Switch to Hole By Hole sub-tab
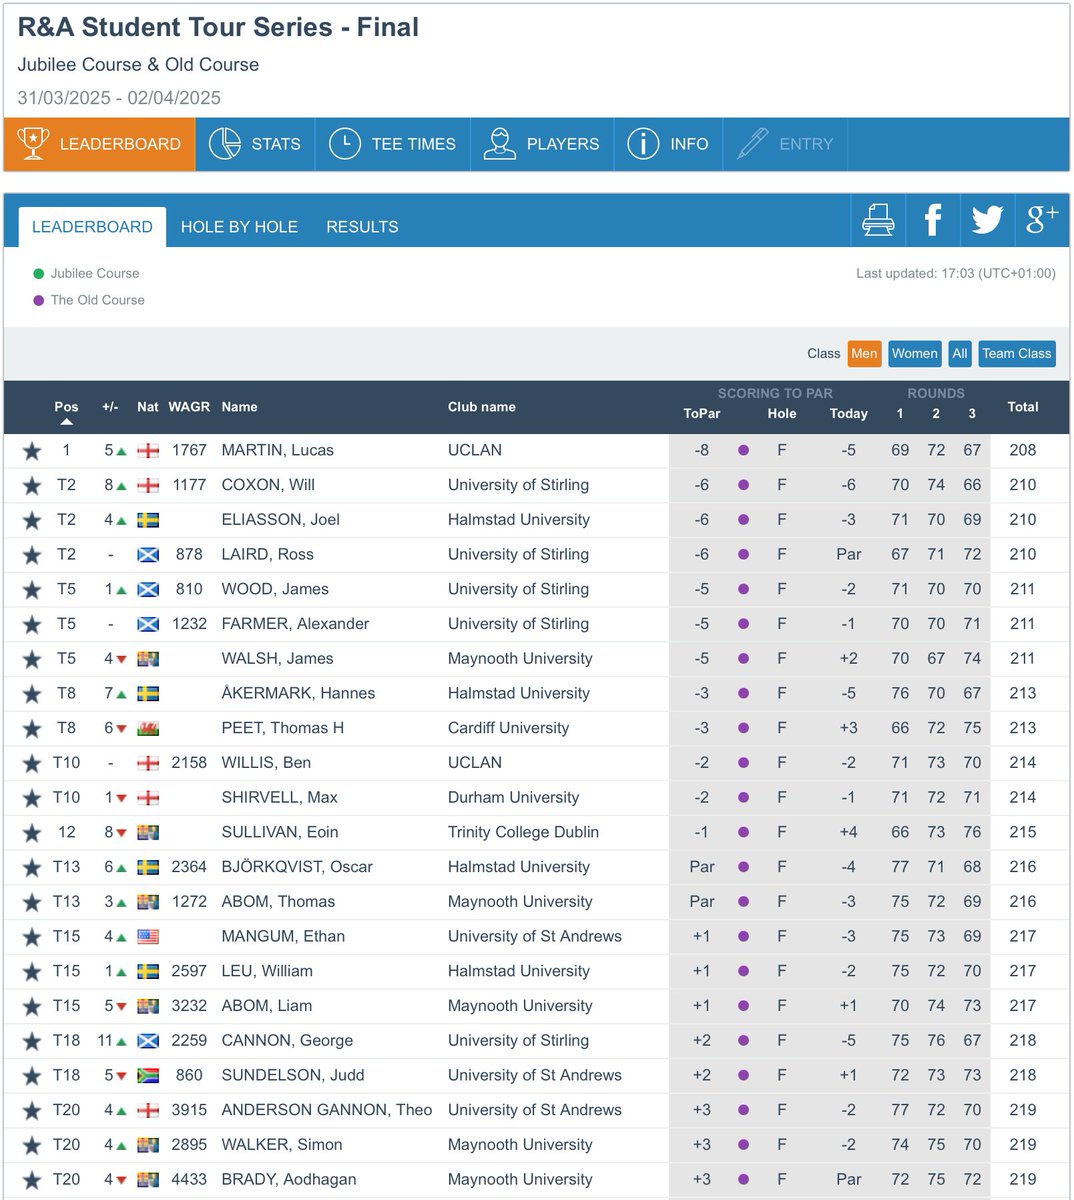Screen dimensions: 1074x1200 tap(239, 227)
